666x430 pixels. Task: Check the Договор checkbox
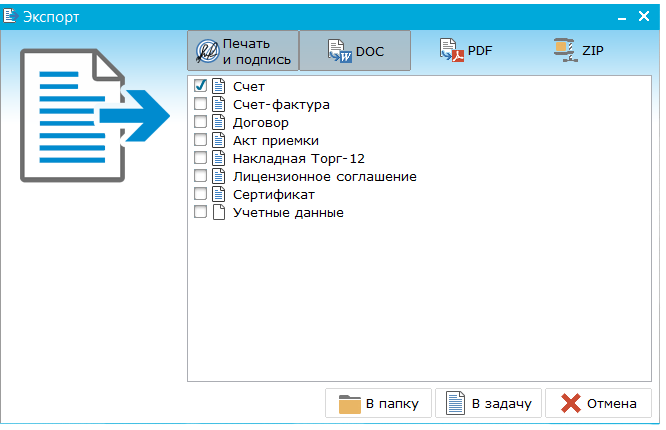[200, 122]
